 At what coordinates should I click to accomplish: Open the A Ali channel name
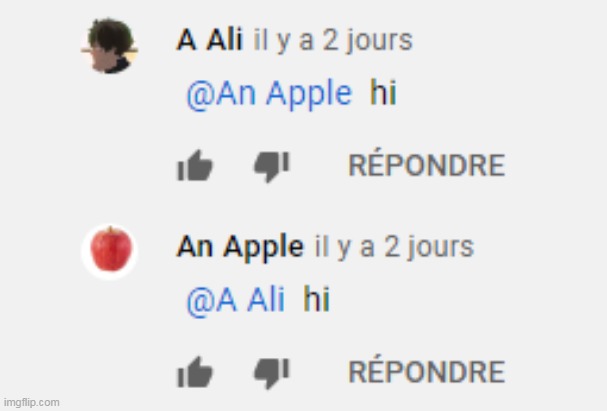(209, 39)
